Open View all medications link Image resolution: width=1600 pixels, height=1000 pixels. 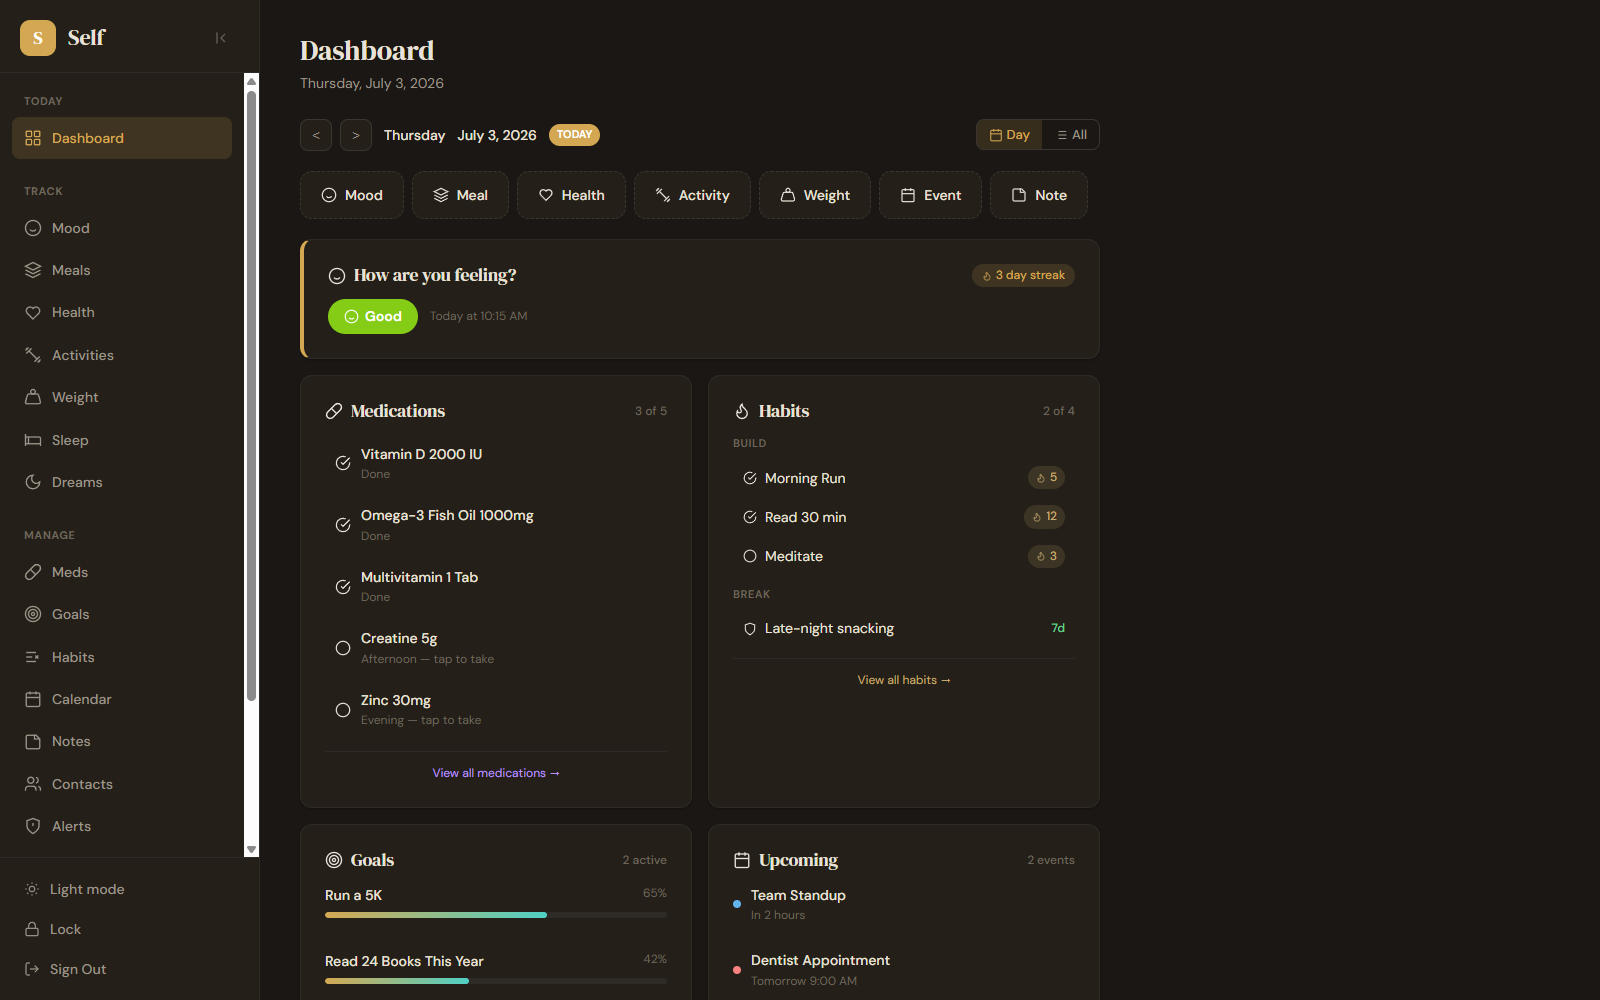pos(496,773)
